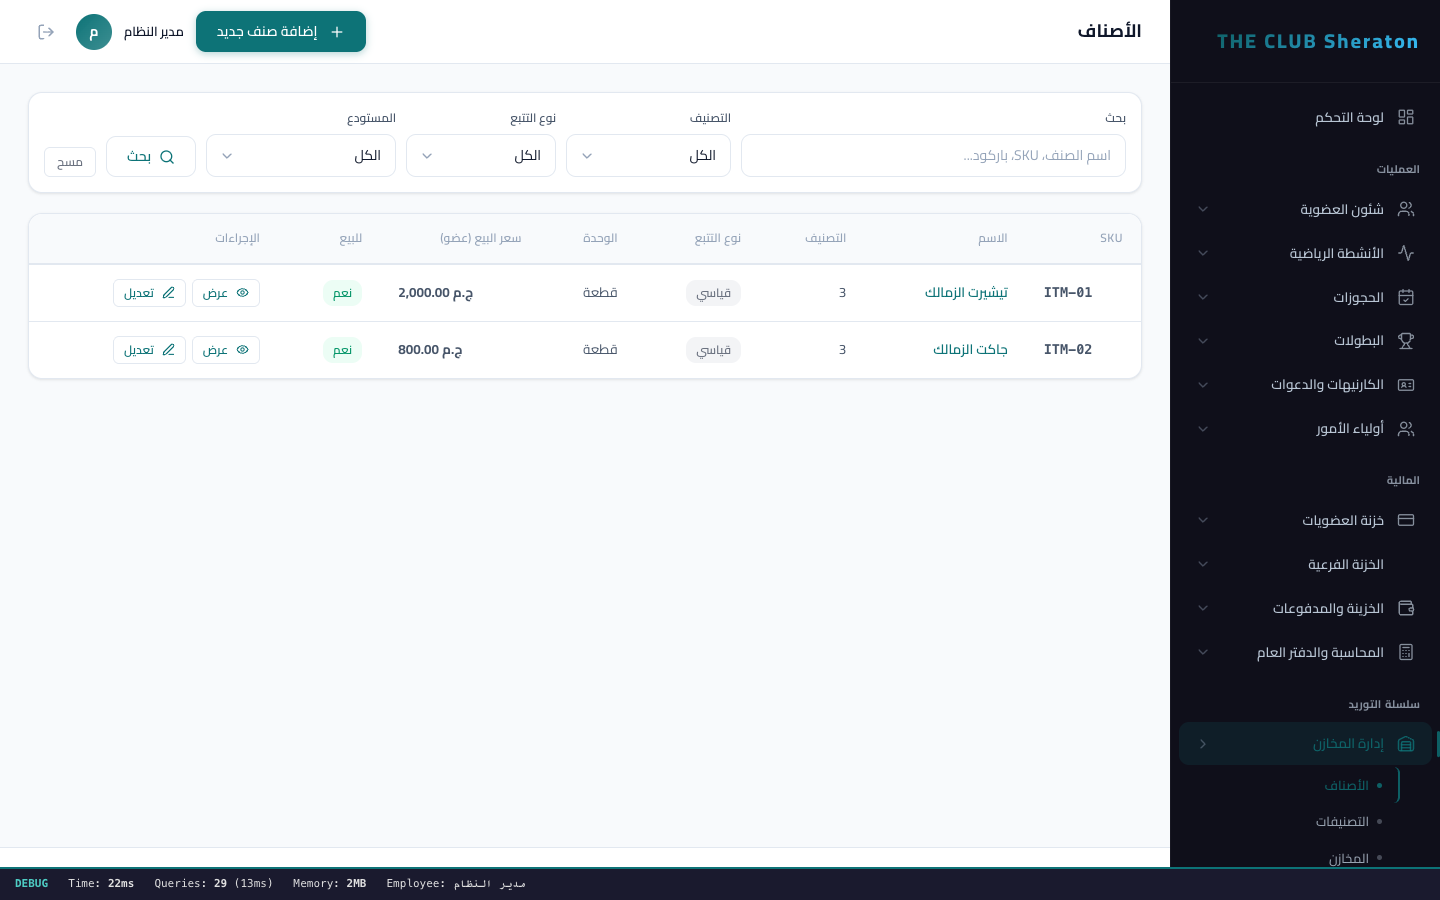Click the sports activities pulse icon
Viewport: 1440px width, 900px height.
[1406, 253]
